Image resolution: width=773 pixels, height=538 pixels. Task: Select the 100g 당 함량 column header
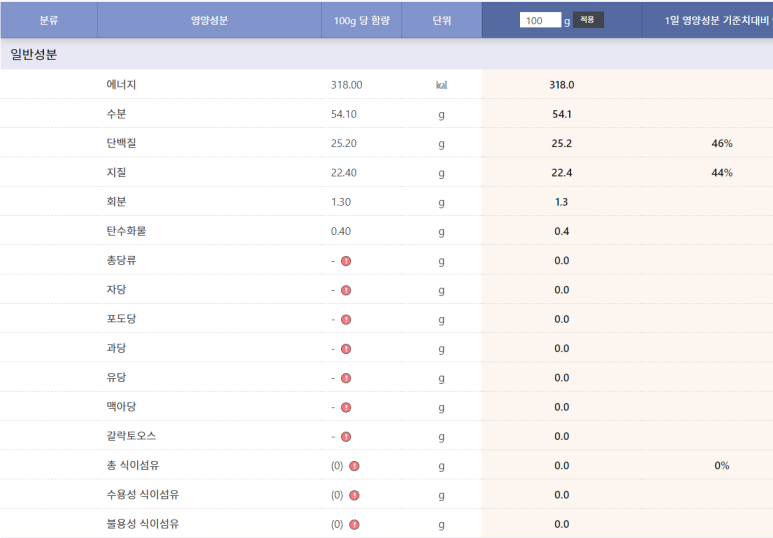pos(362,20)
